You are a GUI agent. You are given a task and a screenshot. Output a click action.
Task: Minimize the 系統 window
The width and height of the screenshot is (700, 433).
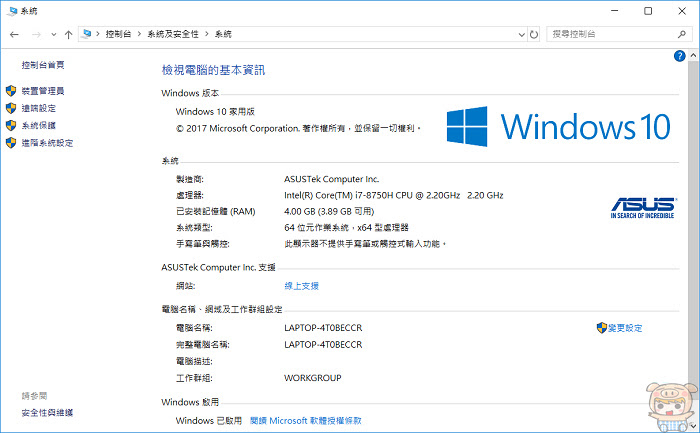[614, 11]
